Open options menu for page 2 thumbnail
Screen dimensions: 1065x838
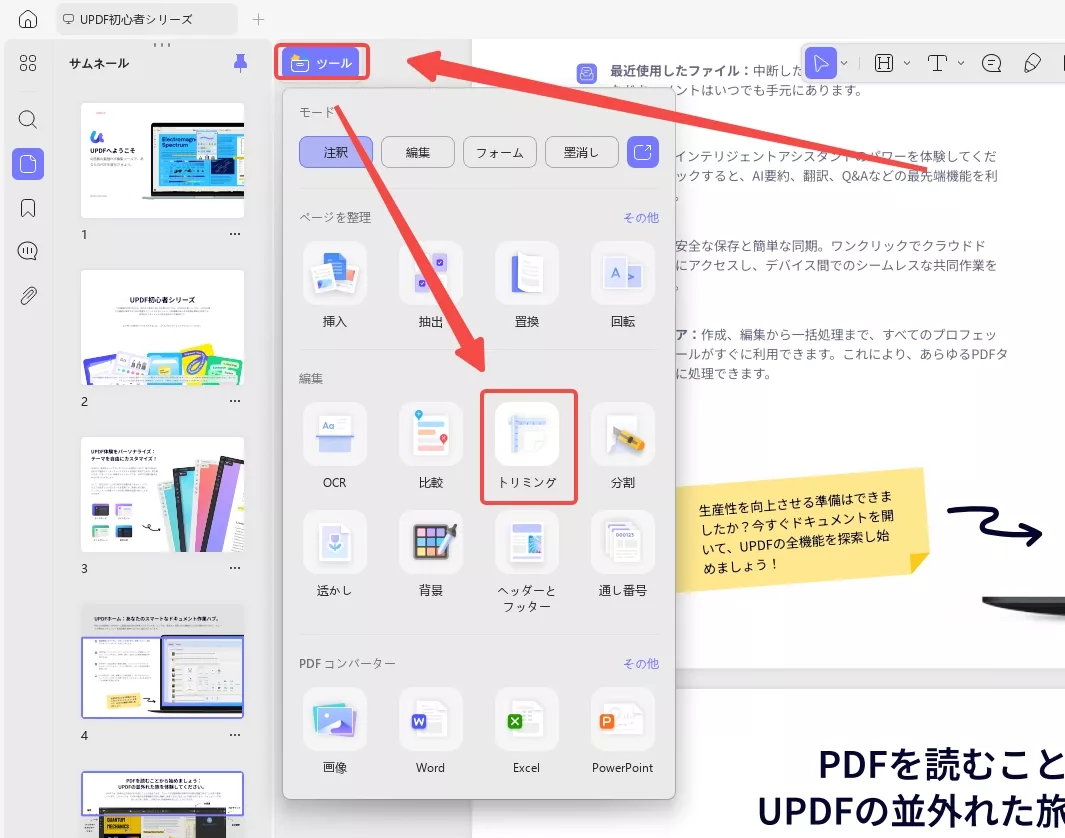pos(235,401)
